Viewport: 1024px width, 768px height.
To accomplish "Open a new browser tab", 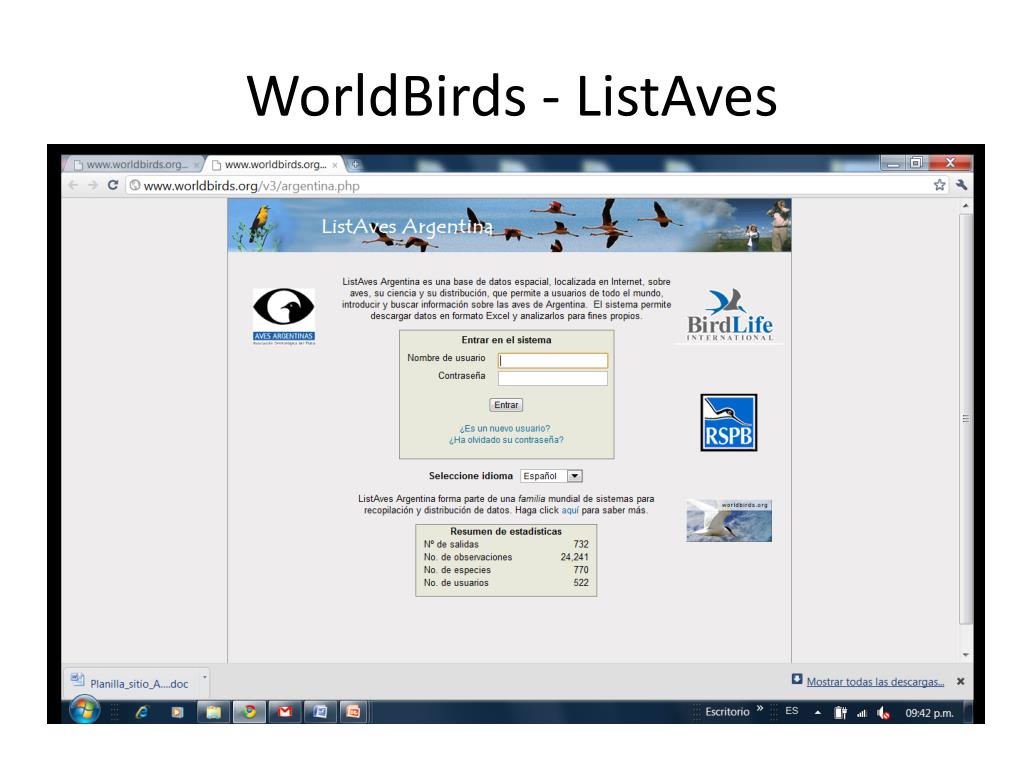I will pyautogui.click(x=355, y=164).
